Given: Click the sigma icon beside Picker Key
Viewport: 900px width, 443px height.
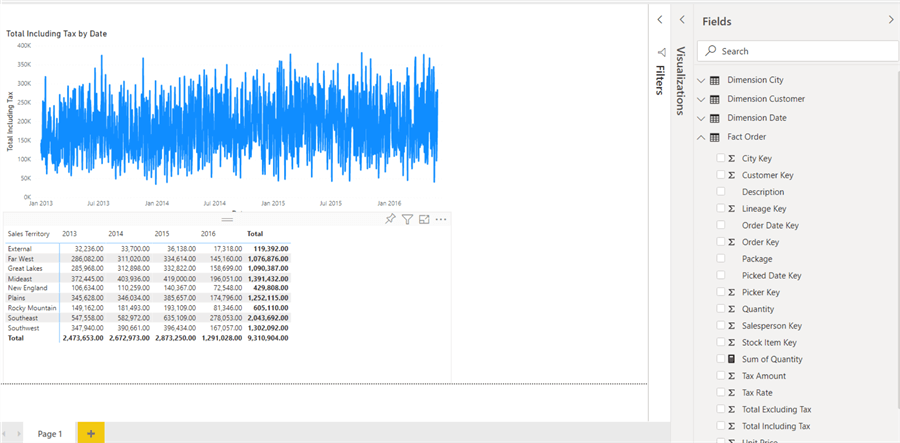Looking at the screenshot, I should [731, 292].
